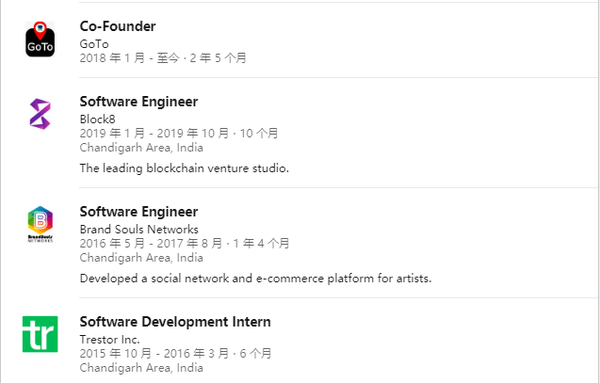
Task: Click Chandigarh Area location under Block8
Action: click(142, 148)
